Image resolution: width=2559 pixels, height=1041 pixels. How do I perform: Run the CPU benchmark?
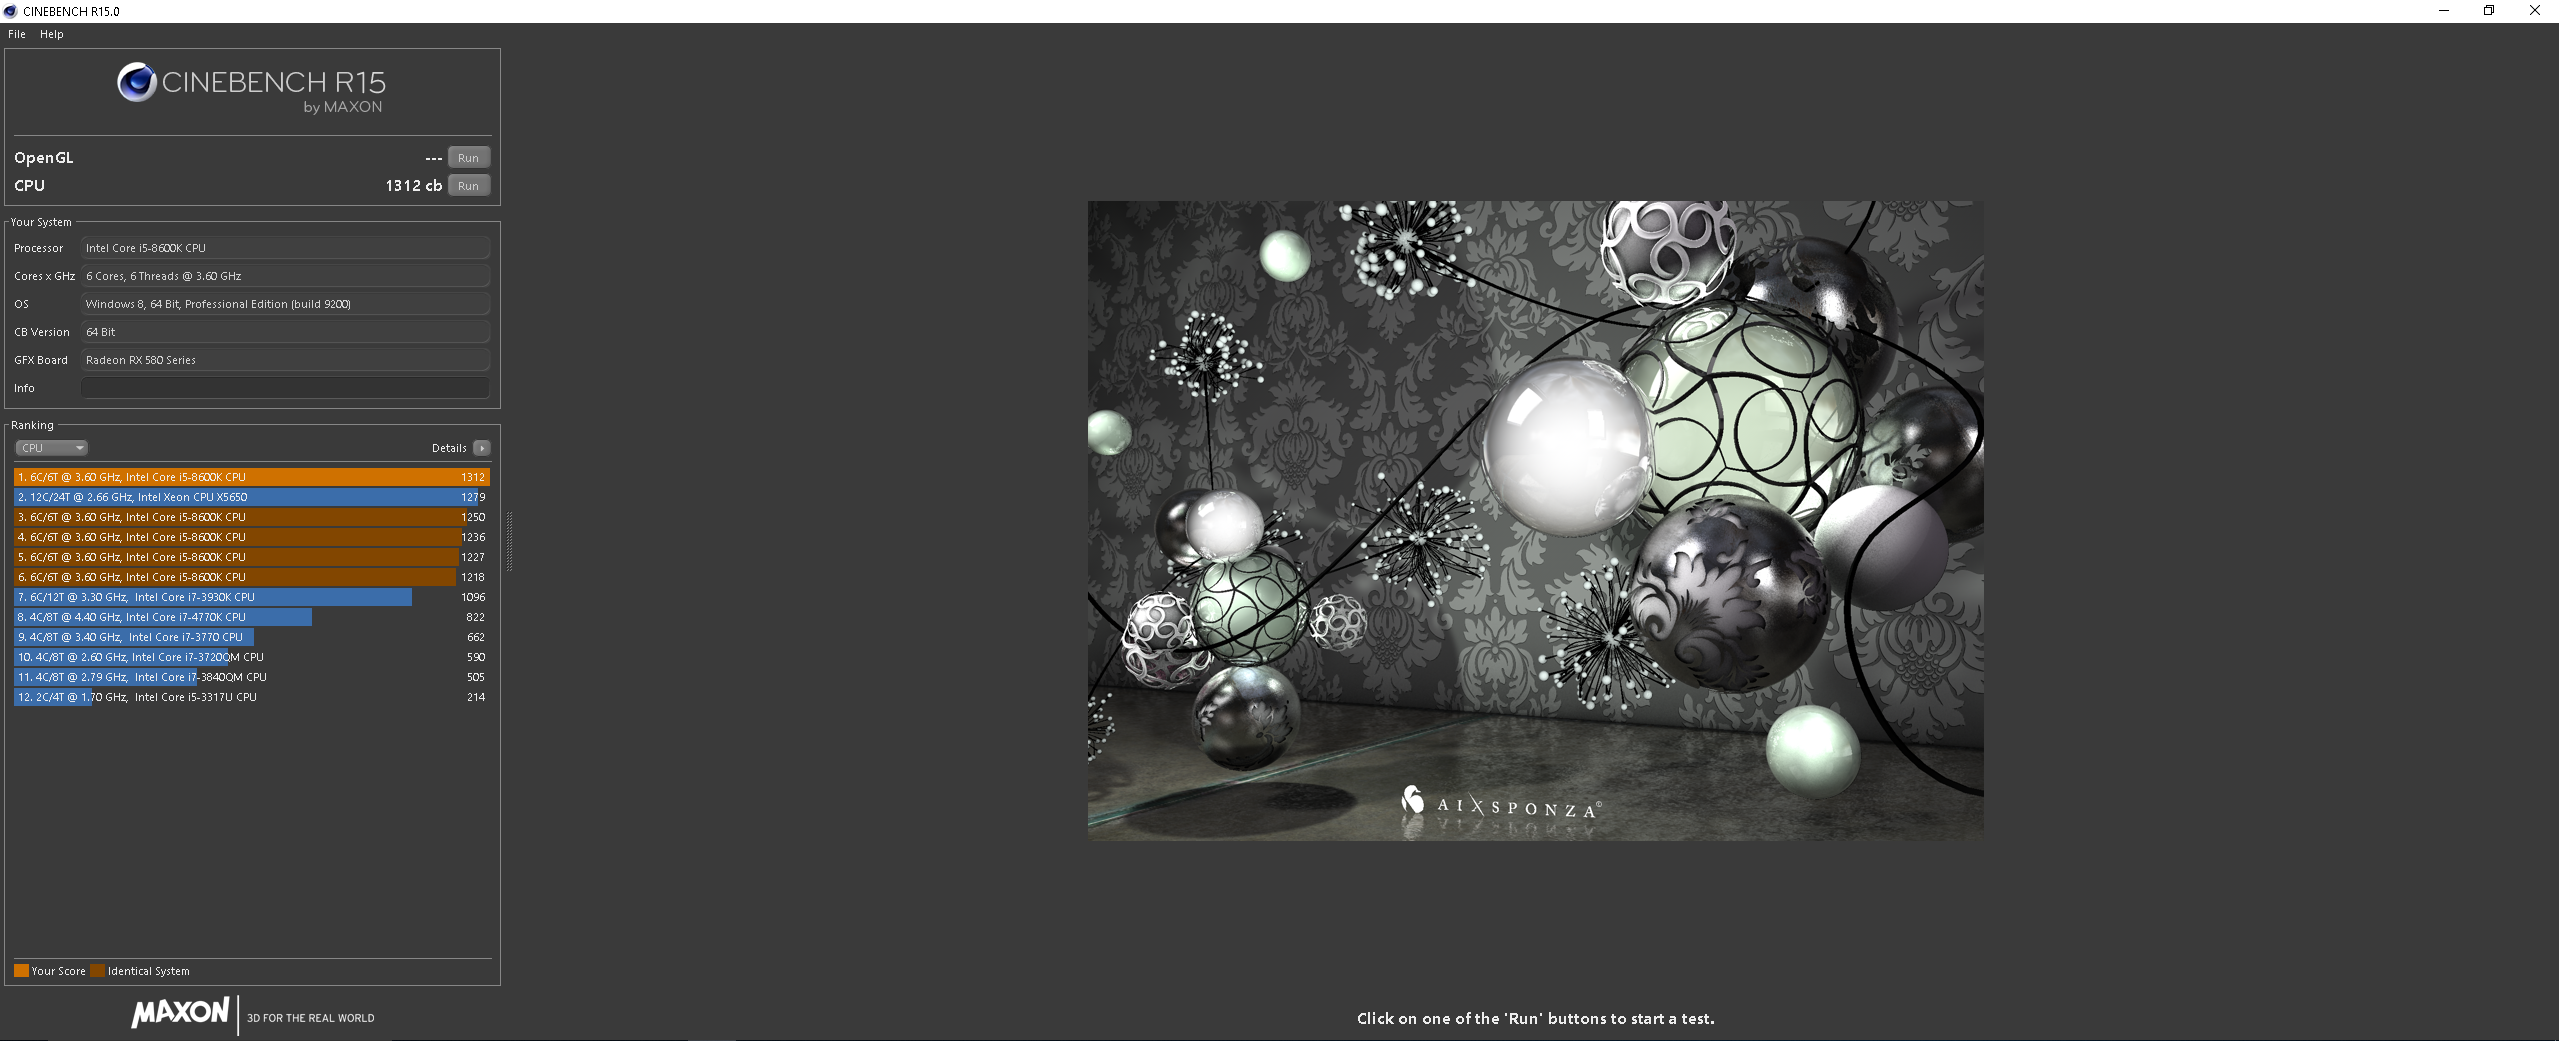click(x=468, y=186)
